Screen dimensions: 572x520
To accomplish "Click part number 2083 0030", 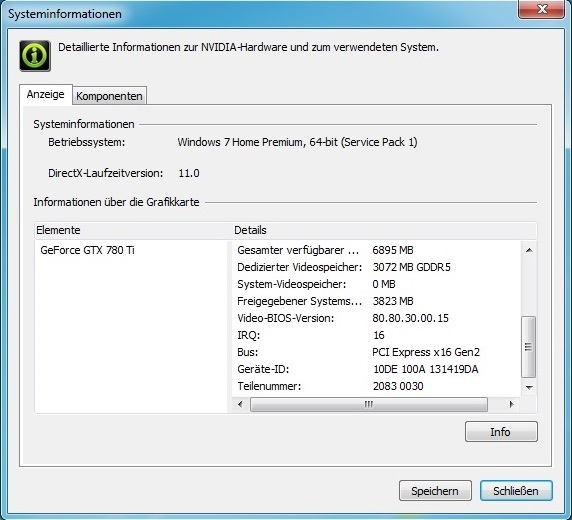I will click(398, 386).
